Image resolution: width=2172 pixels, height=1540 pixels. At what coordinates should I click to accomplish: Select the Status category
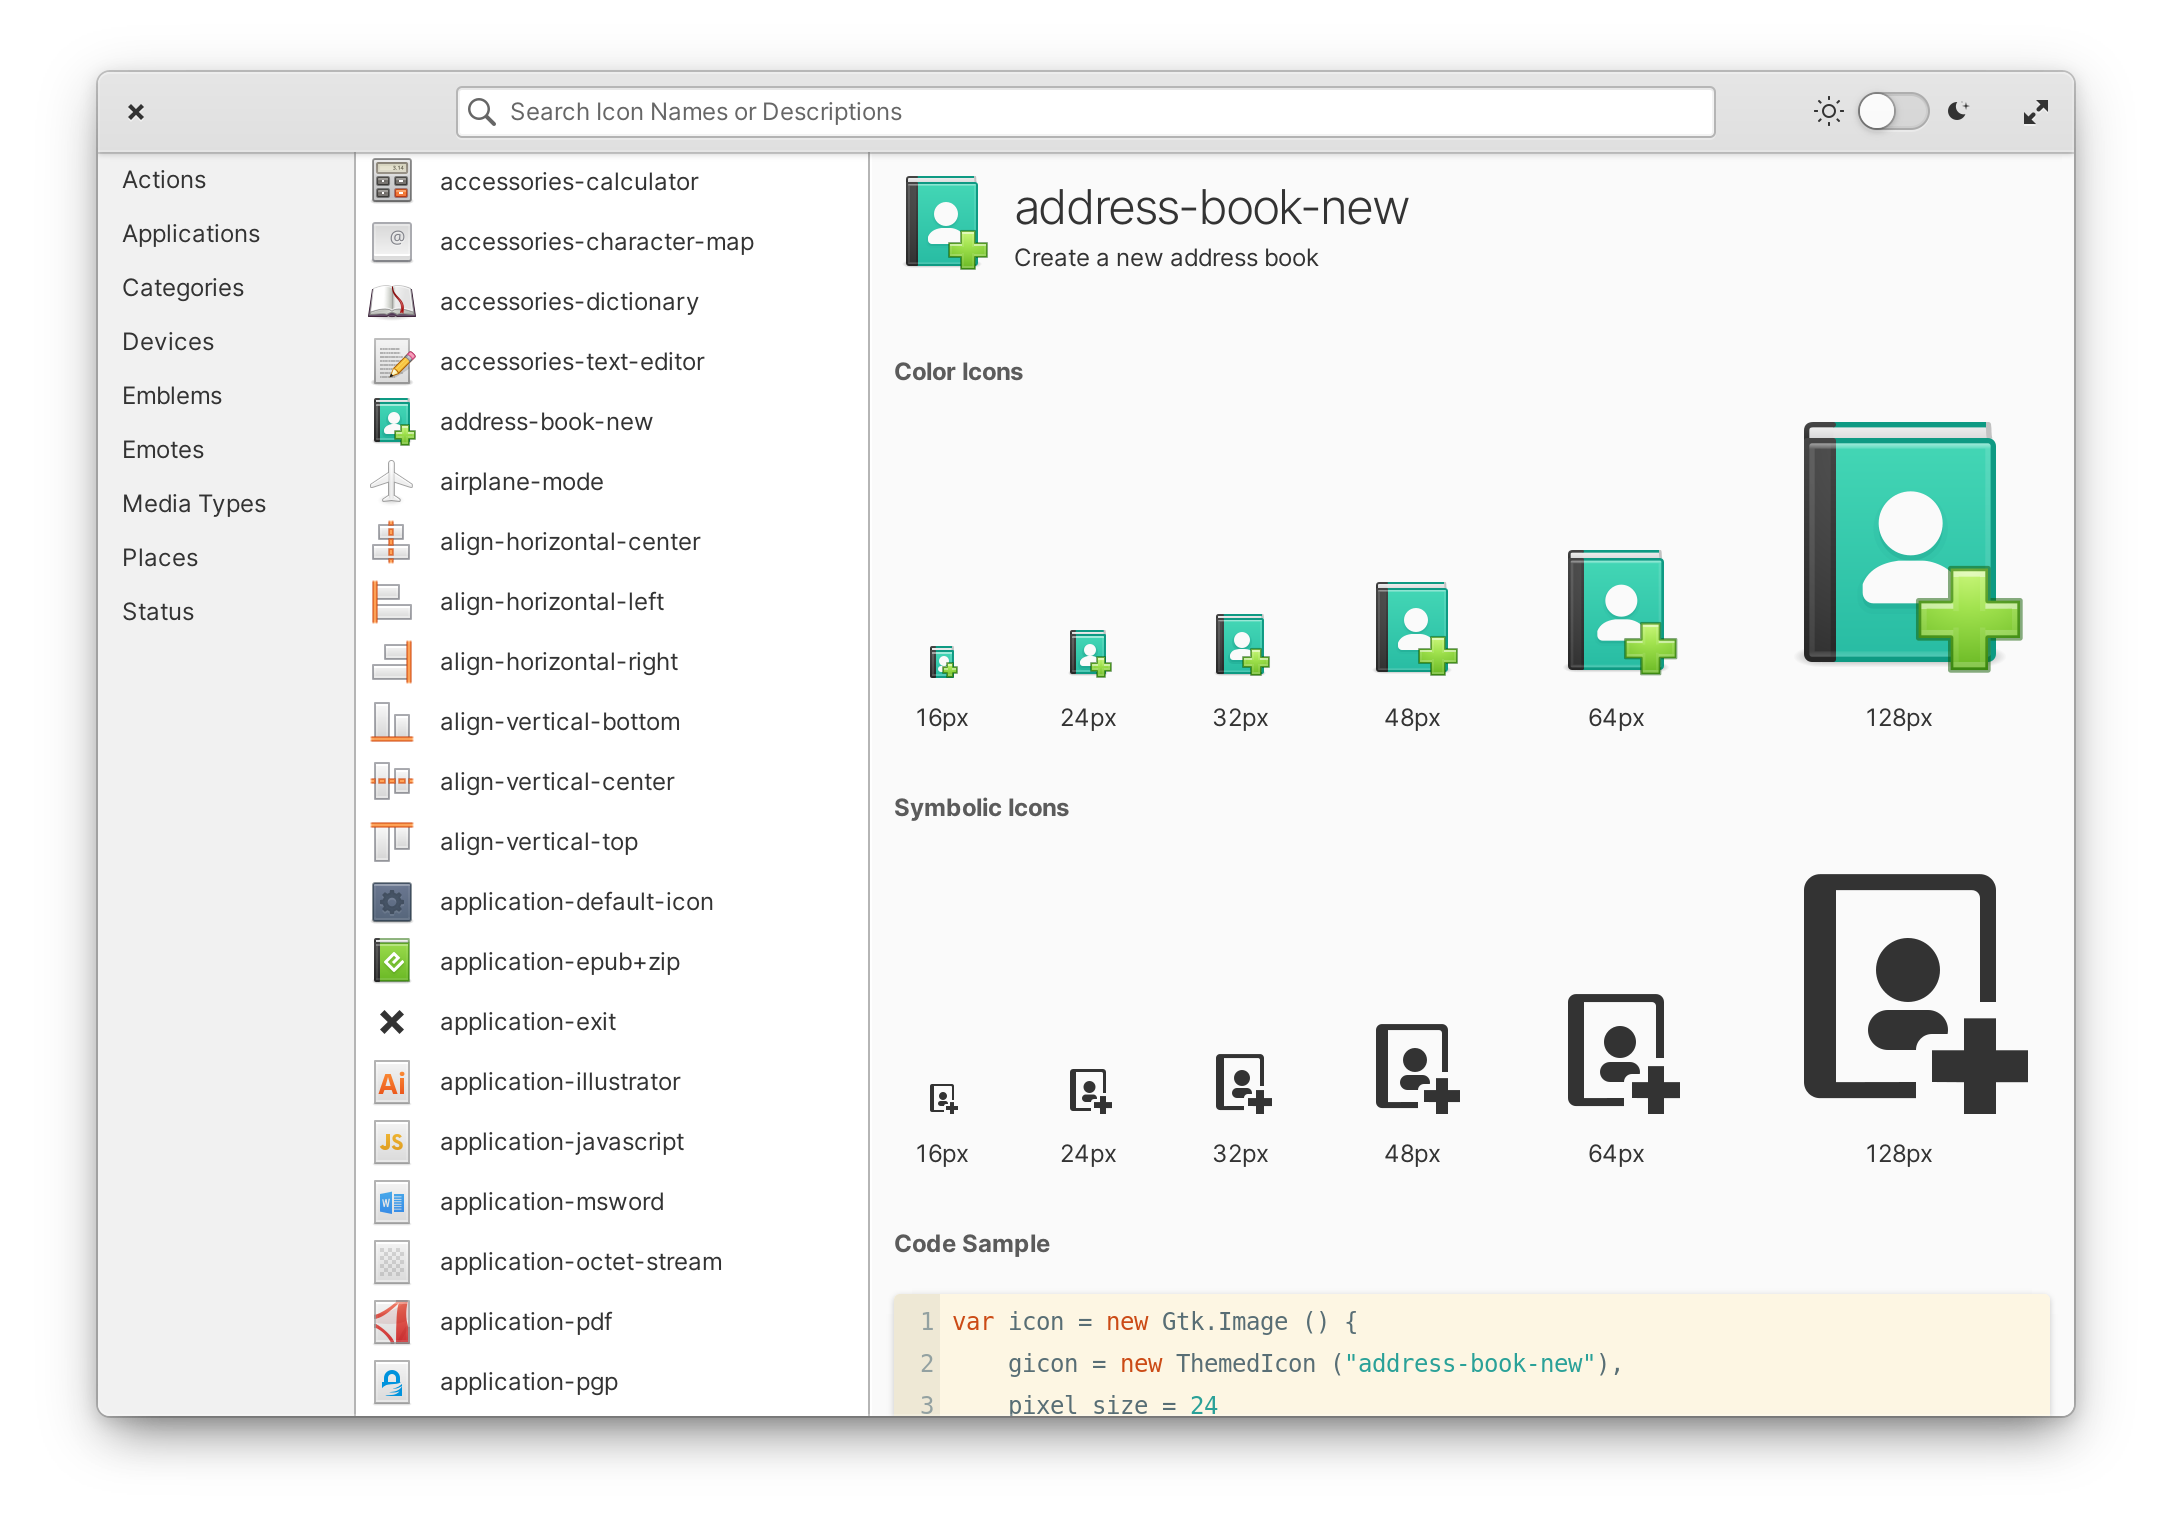coord(158,612)
